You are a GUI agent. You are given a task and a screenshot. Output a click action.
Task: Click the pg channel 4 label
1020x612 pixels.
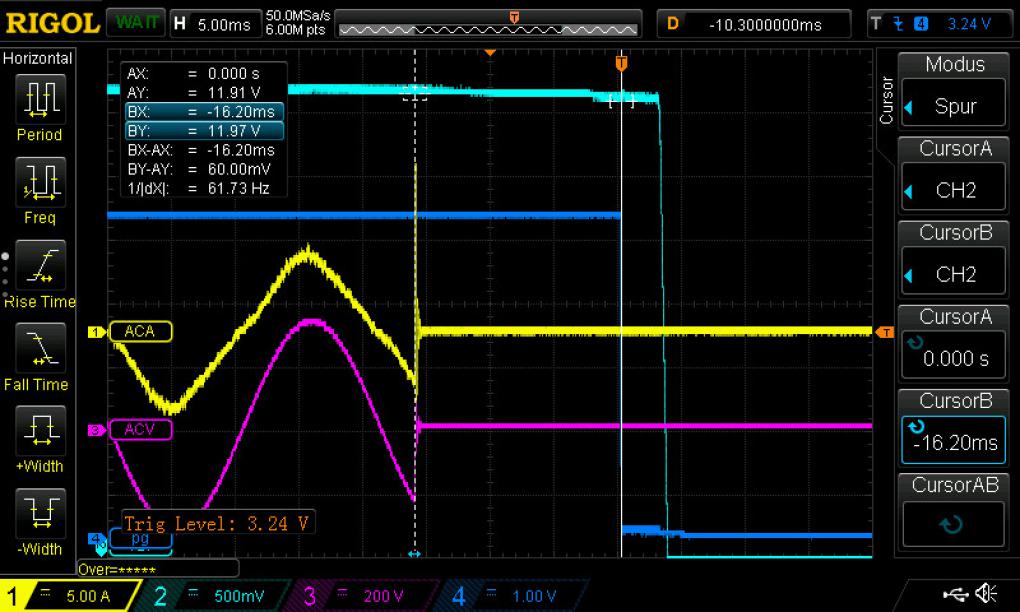(x=140, y=539)
